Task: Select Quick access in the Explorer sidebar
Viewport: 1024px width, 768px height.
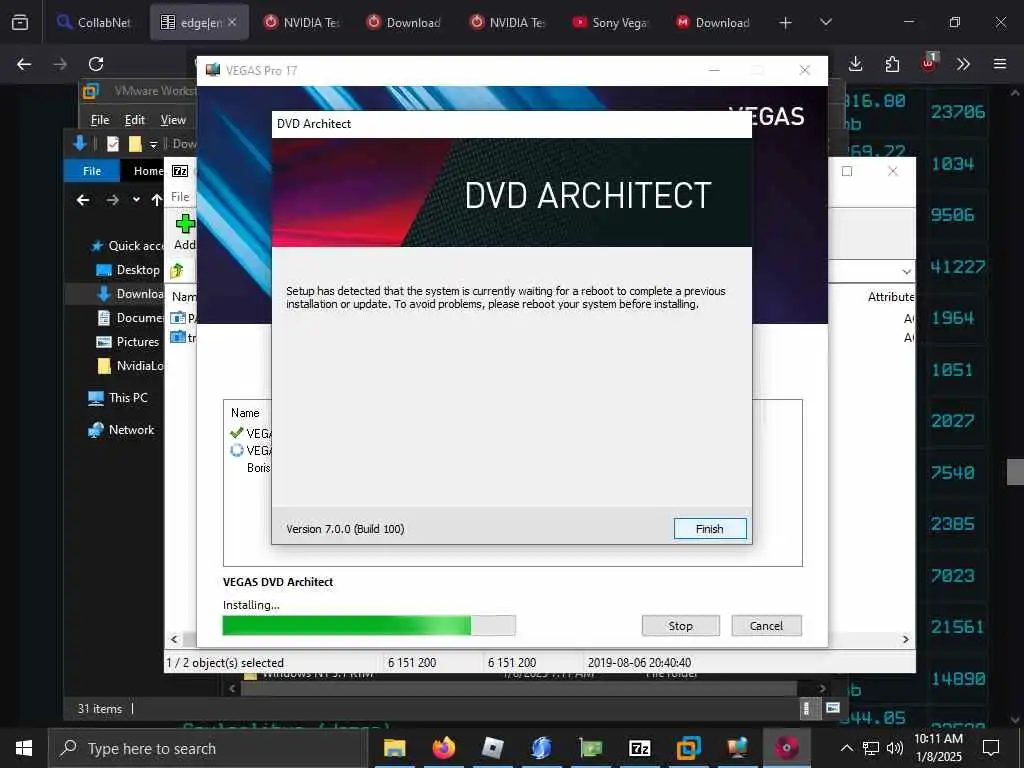Action: pos(127,246)
